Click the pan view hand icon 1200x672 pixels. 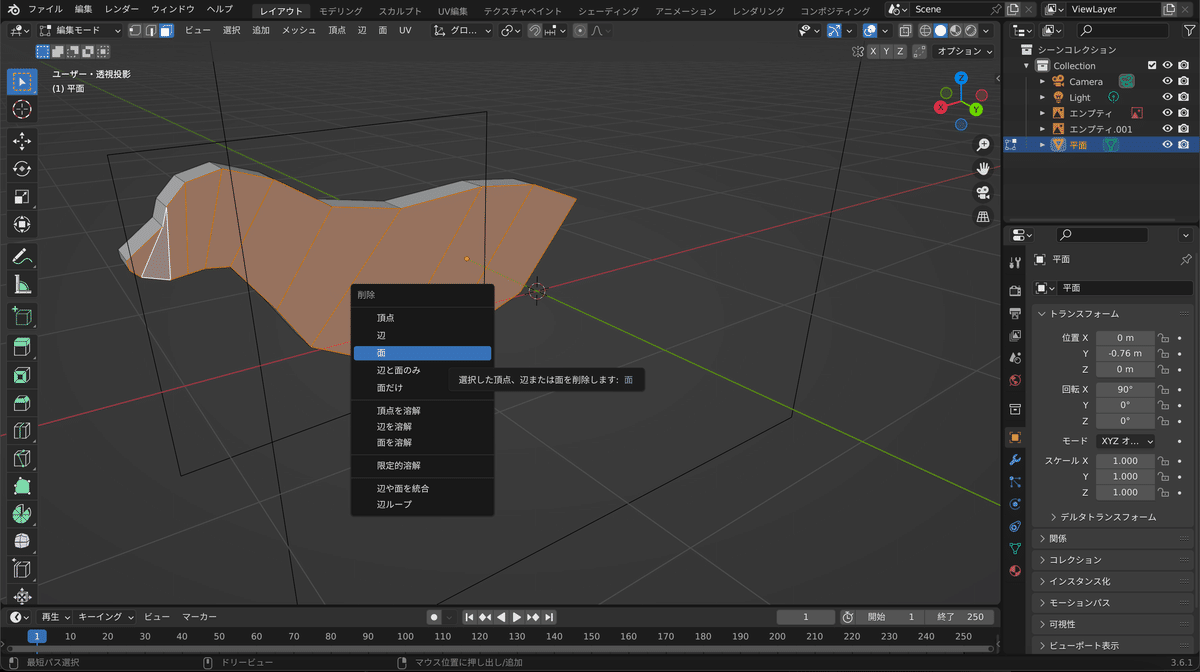click(983, 168)
